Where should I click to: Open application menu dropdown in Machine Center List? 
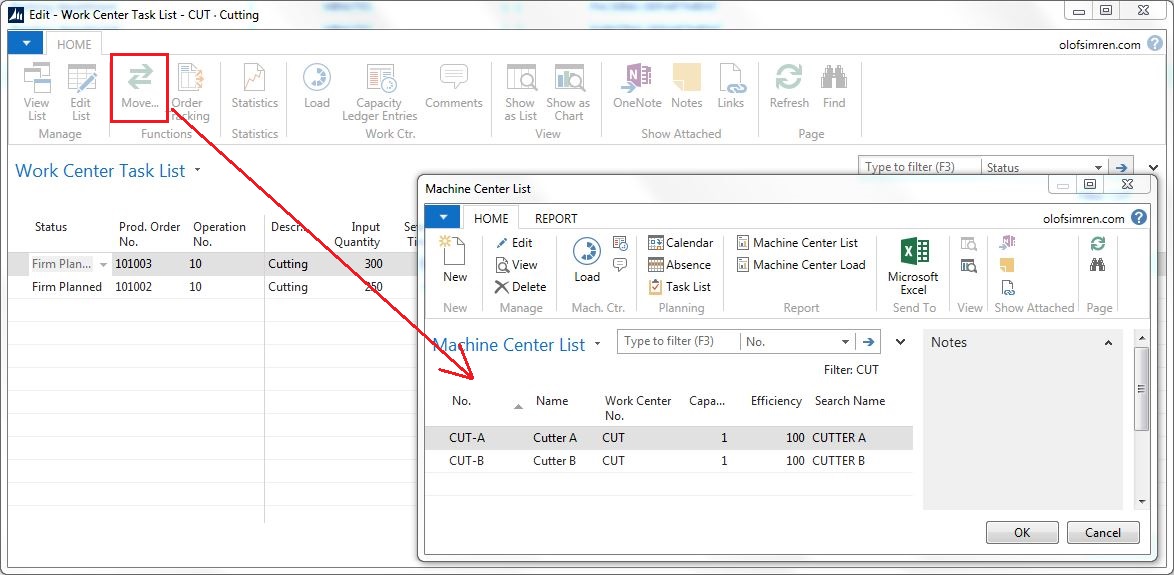[x=443, y=217]
